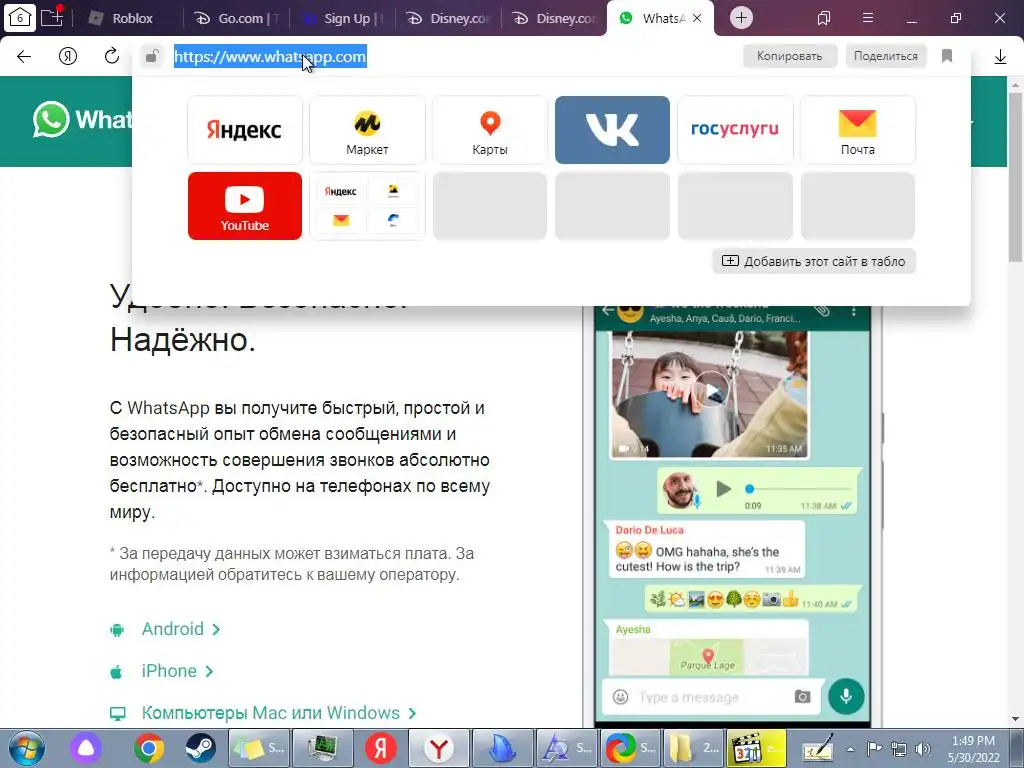1024x768 pixels.
Task: Open the Yandex tile in the tableau
Action: pos(245,130)
